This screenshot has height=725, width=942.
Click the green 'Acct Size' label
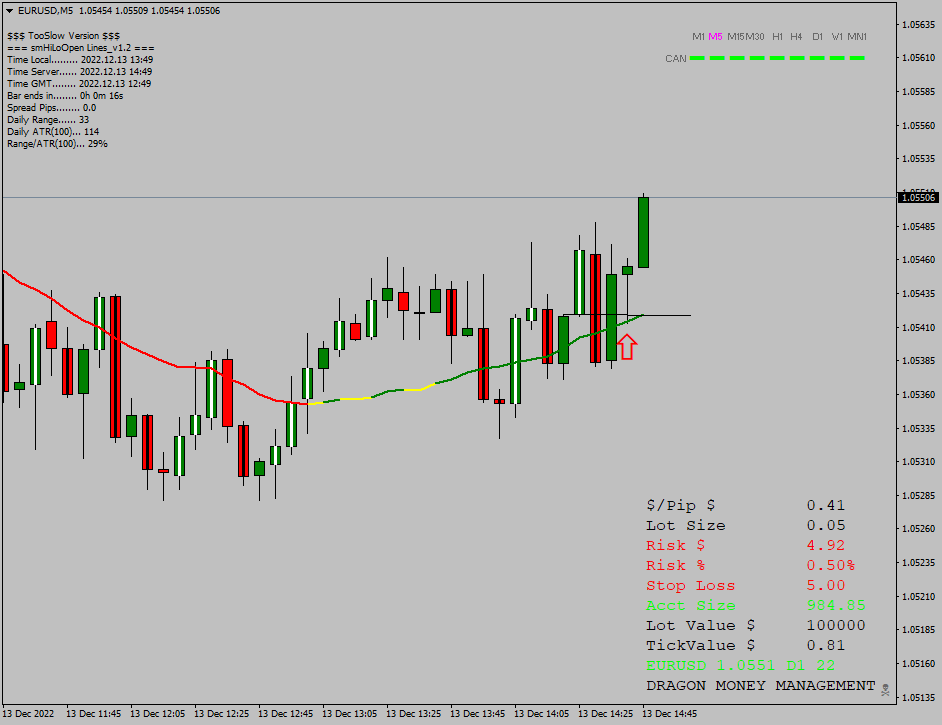click(690, 605)
